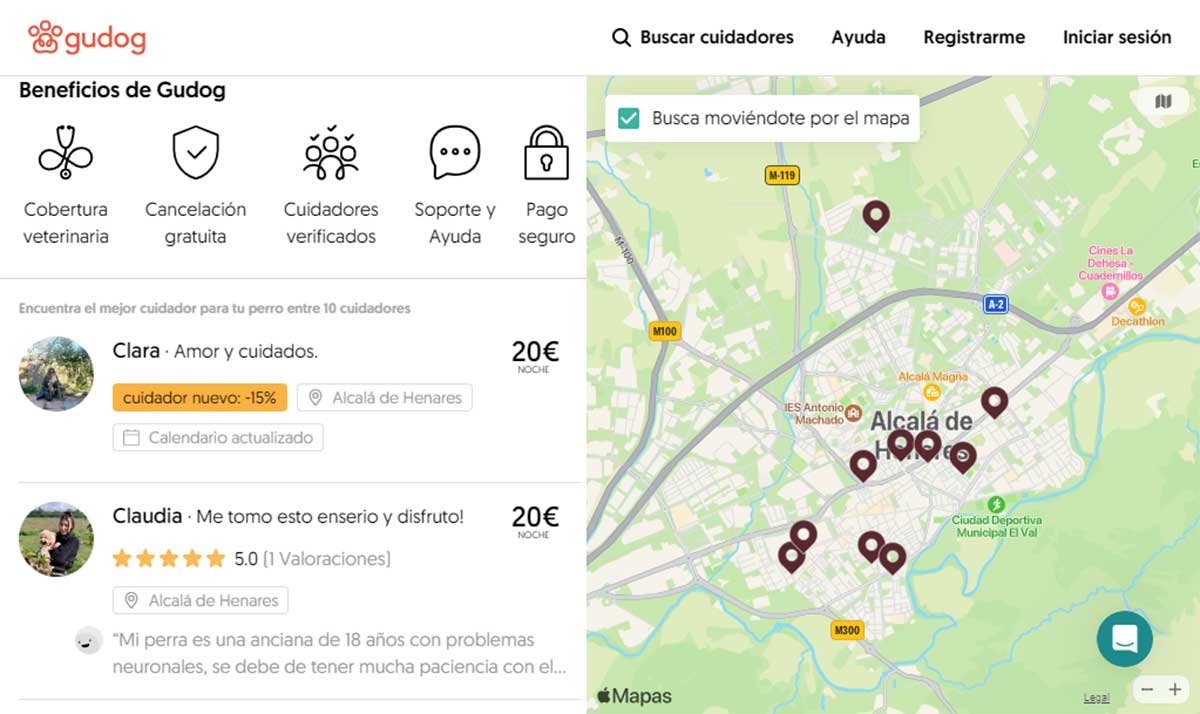
Task: Zoom in the map with plus button
Action: [1175, 690]
